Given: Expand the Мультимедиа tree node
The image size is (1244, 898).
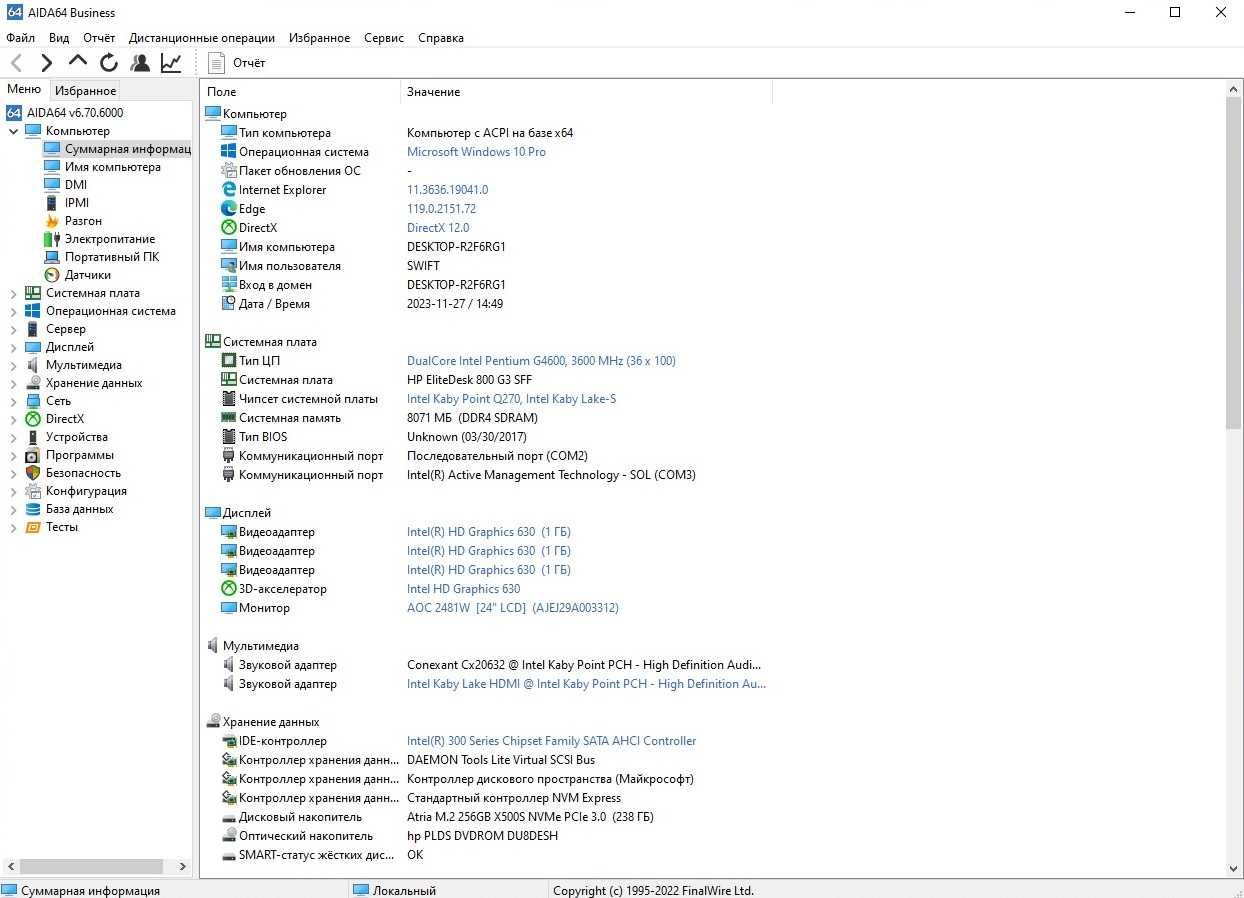Looking at the screenshot, I should (x=13, y=365).
